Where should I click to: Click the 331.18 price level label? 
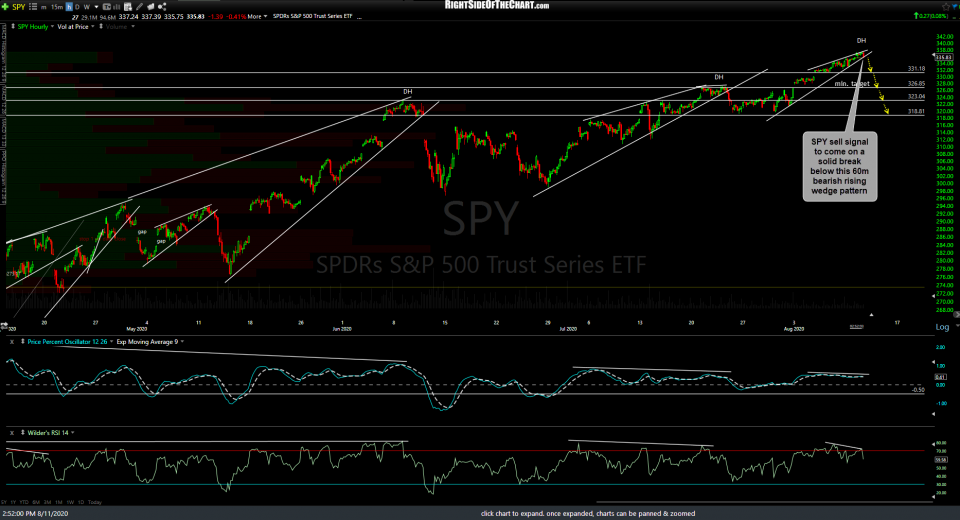click(x=916, y=69)
